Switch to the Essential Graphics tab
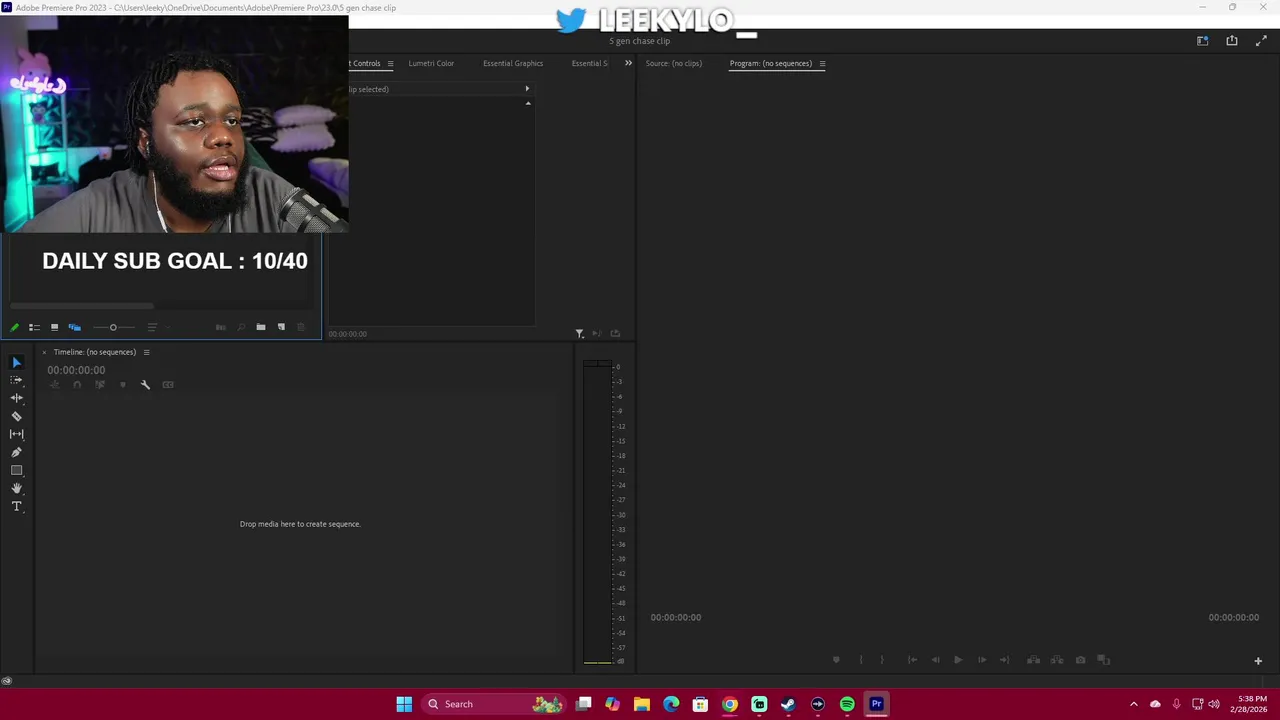1280x720 pixels. 513,63
